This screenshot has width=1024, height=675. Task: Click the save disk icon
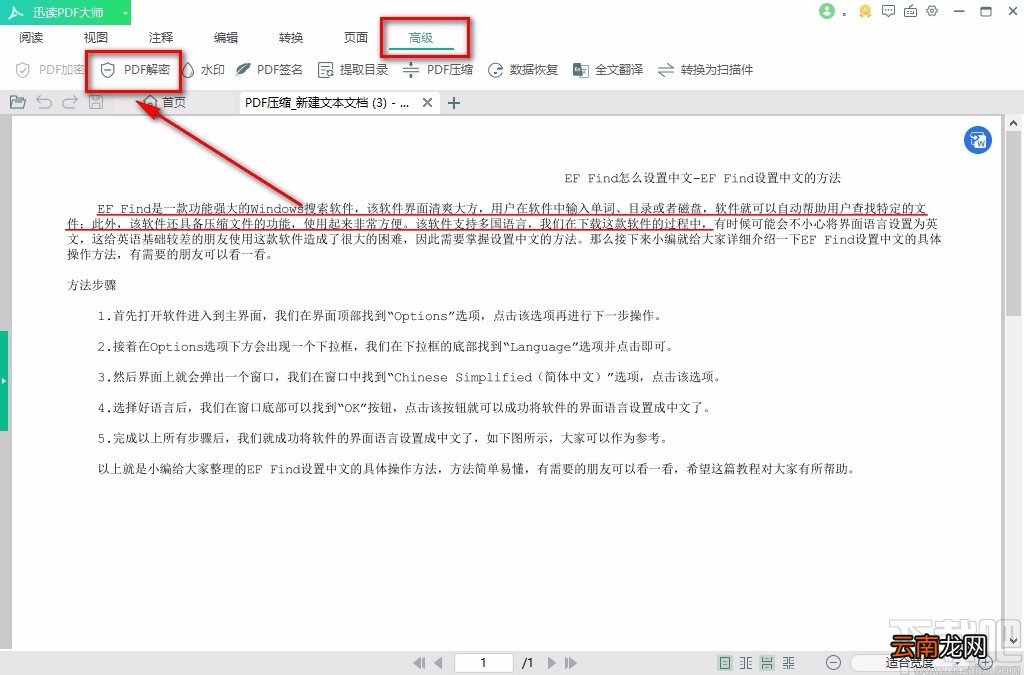click(96, 102)
